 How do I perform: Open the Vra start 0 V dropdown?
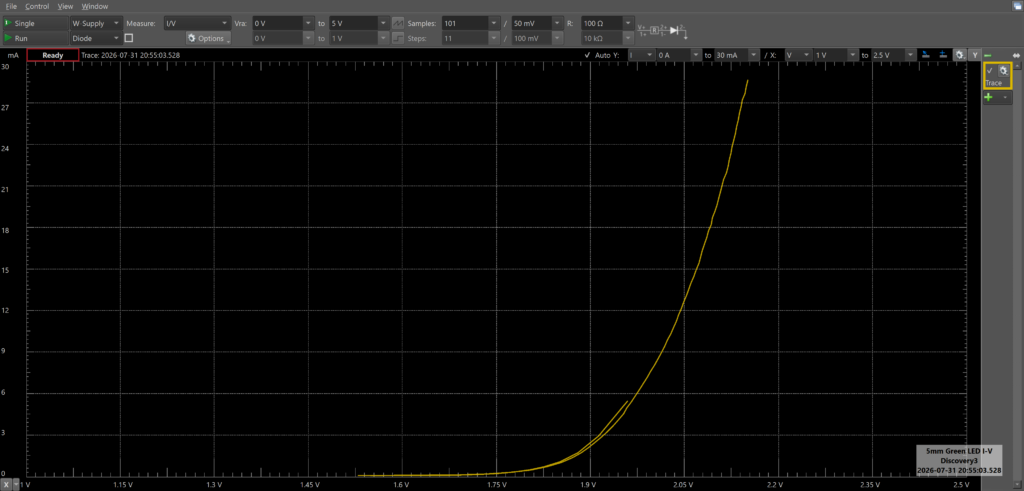point(283,23)
